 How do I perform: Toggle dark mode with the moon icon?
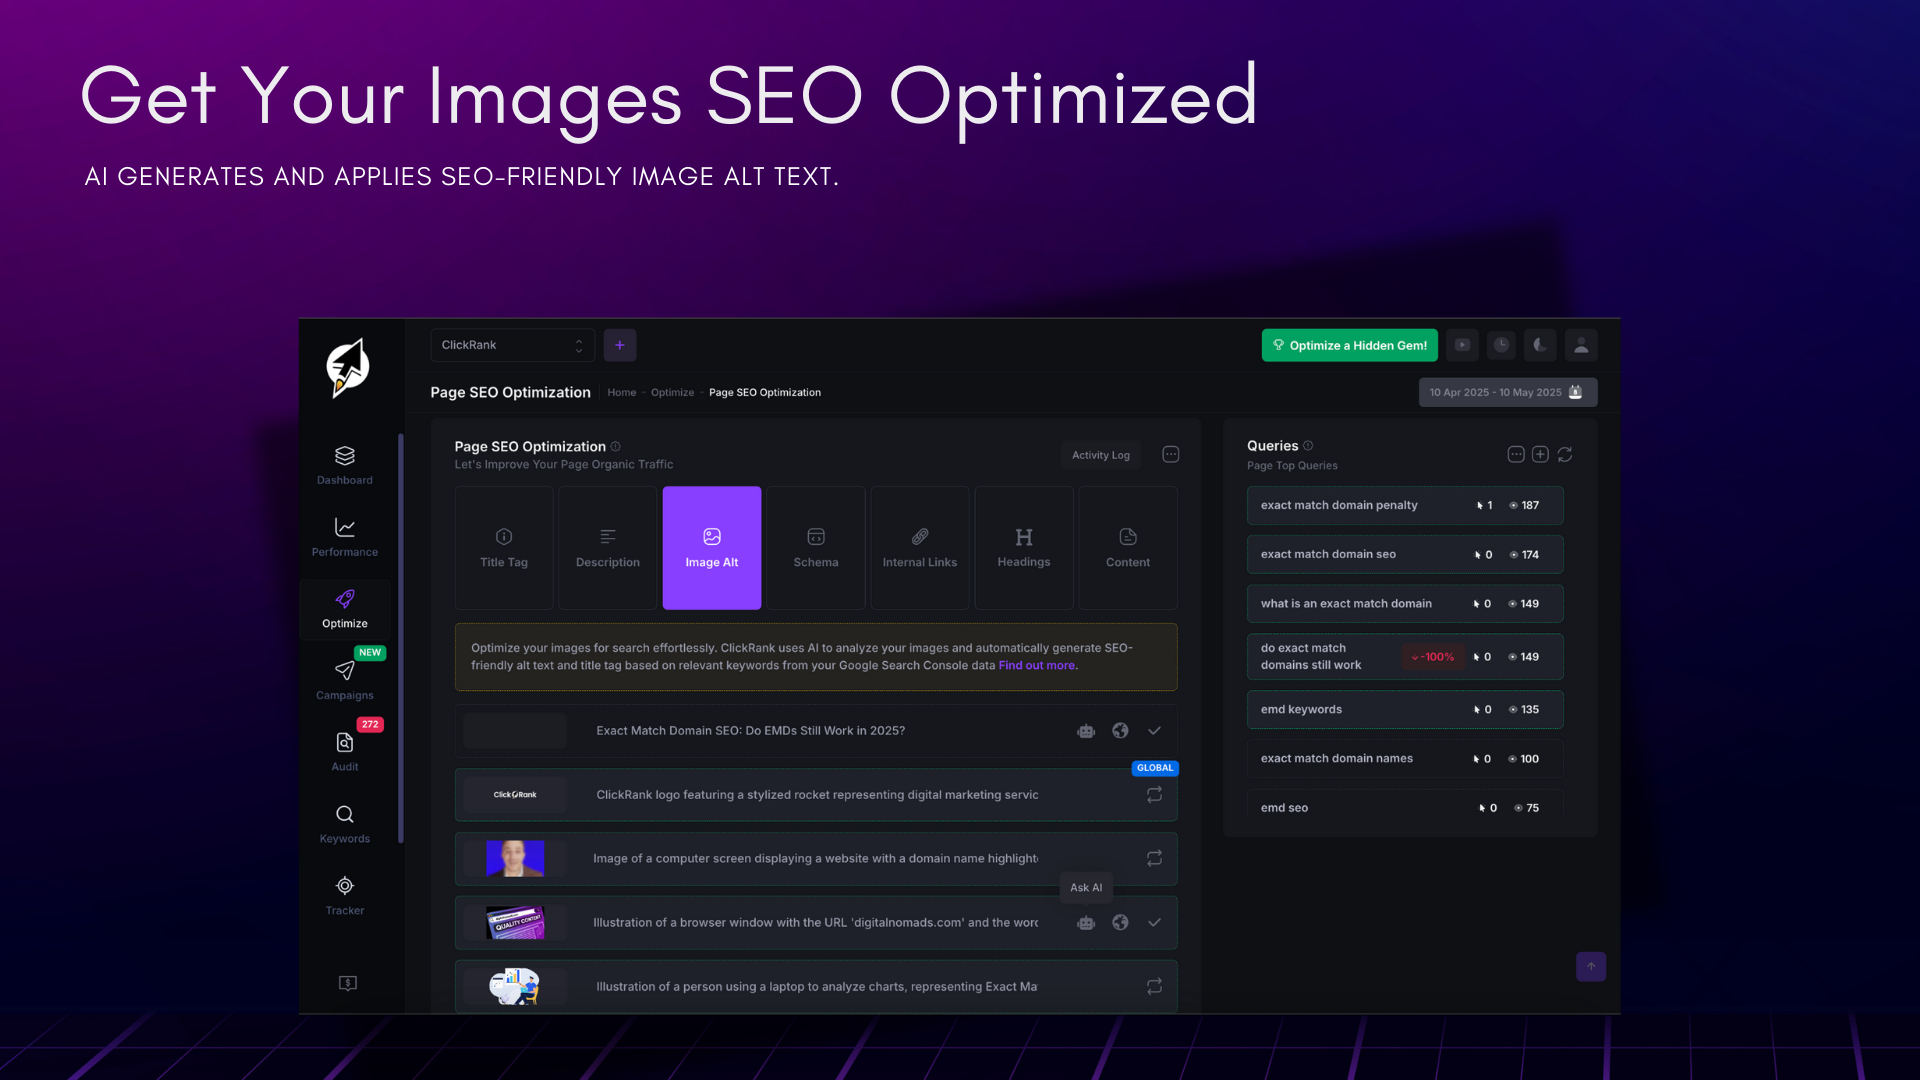point(1540,345)
